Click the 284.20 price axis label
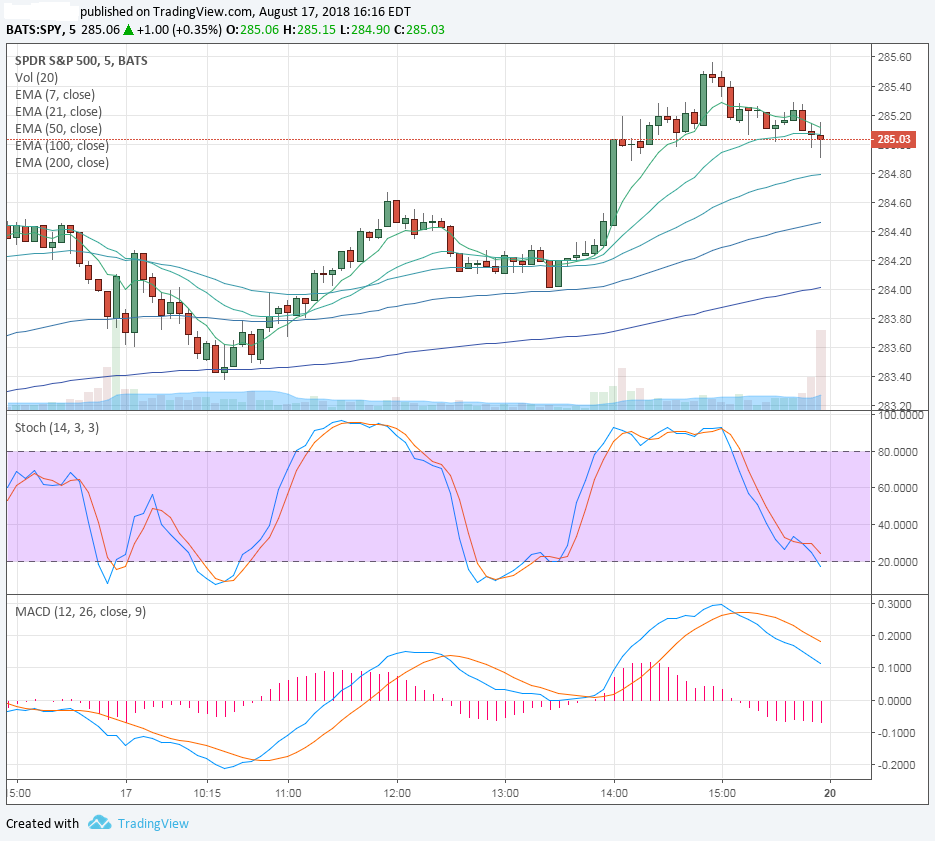 click(x=894, y=261)
